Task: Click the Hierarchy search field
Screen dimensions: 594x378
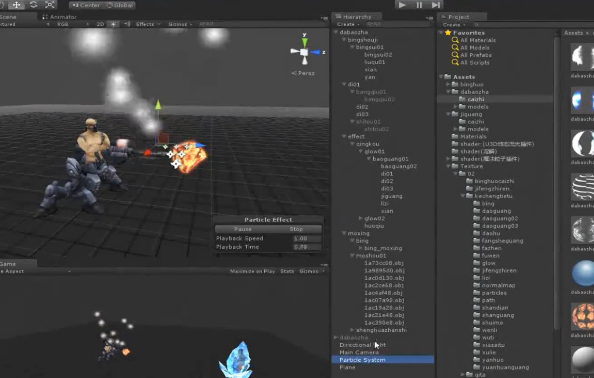Action: [x=398, y=24]
